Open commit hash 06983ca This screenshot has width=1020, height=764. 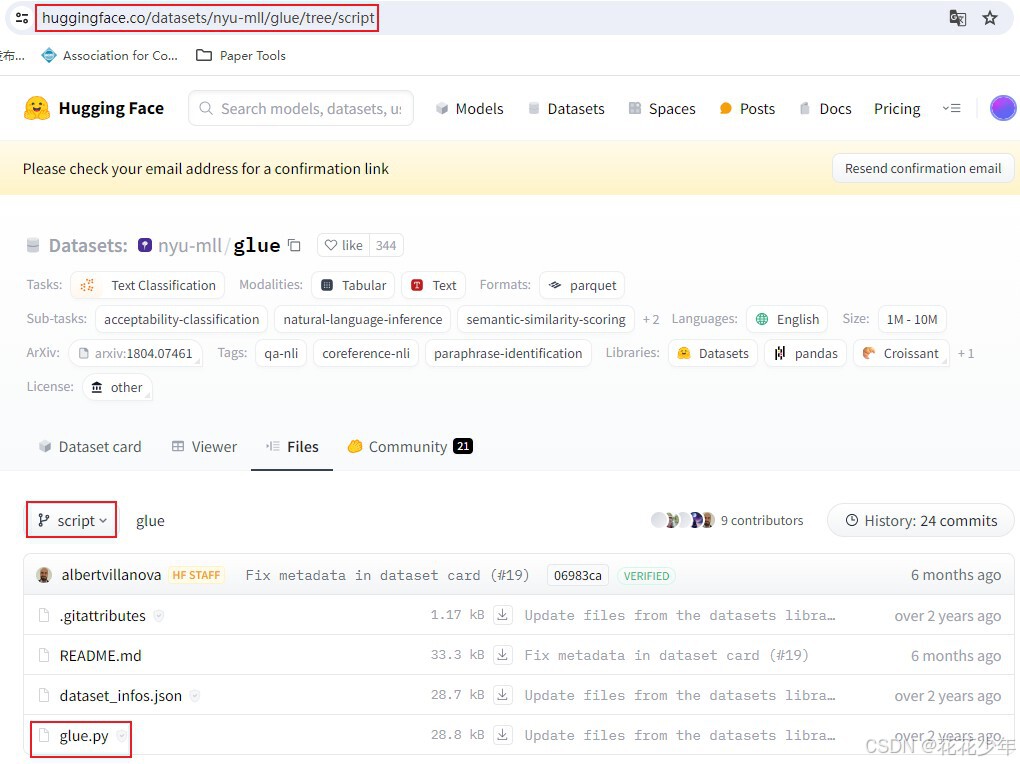[x=578, y=575]
